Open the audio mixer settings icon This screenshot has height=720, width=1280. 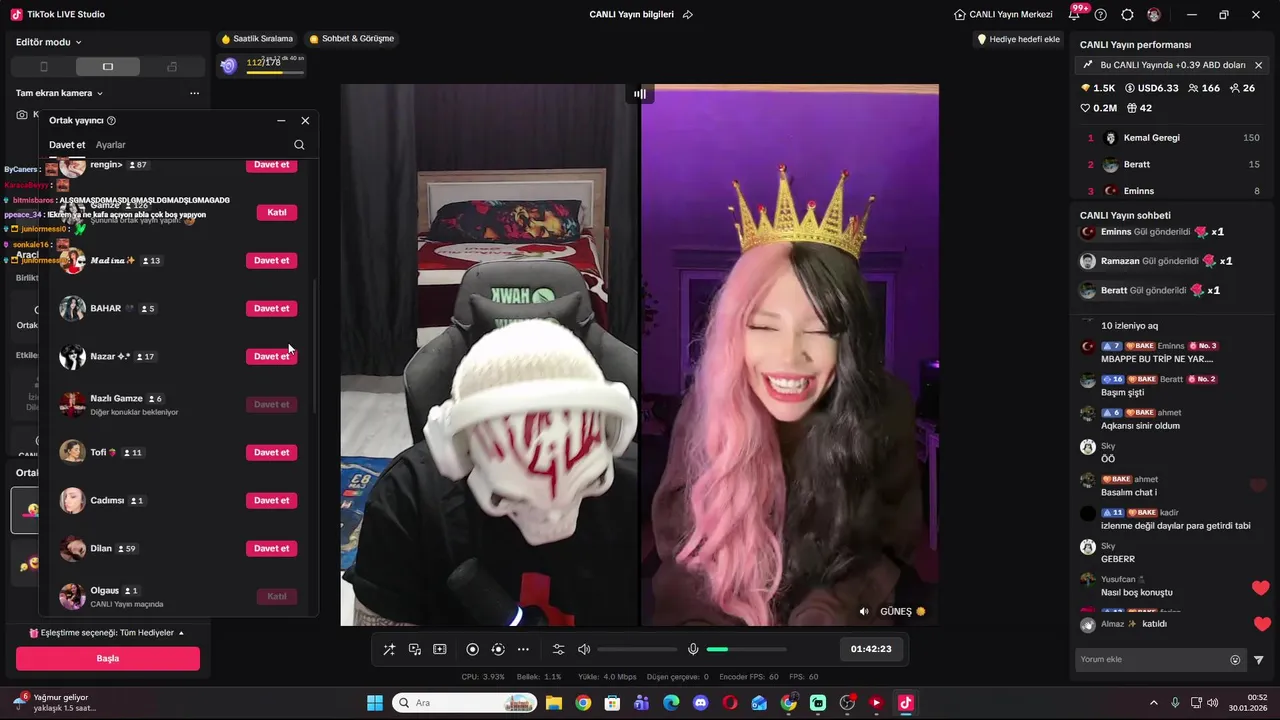pos(559,649)
